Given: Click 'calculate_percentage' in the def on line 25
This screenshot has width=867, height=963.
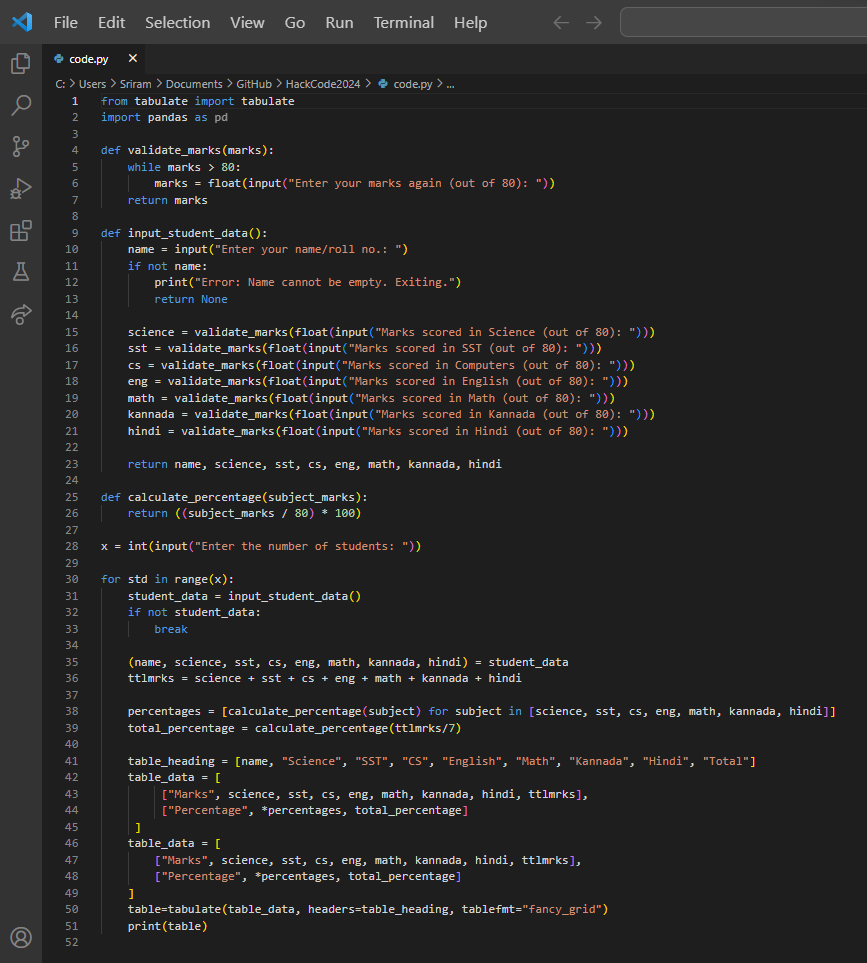Looking at the screenshot, I should [194, 497].
